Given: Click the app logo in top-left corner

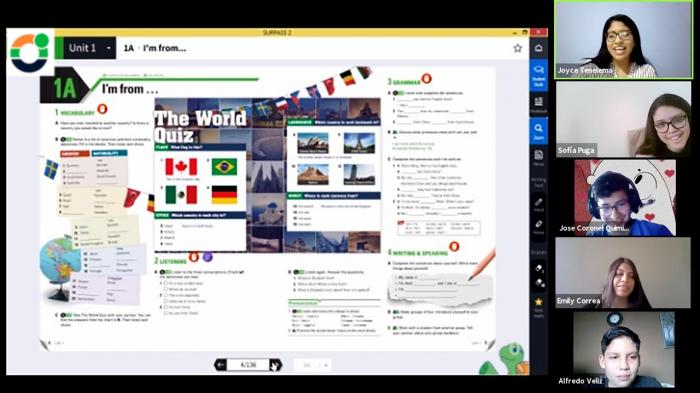Looking at the screenshot, I should pyautogui.click(x=29, y=52).
